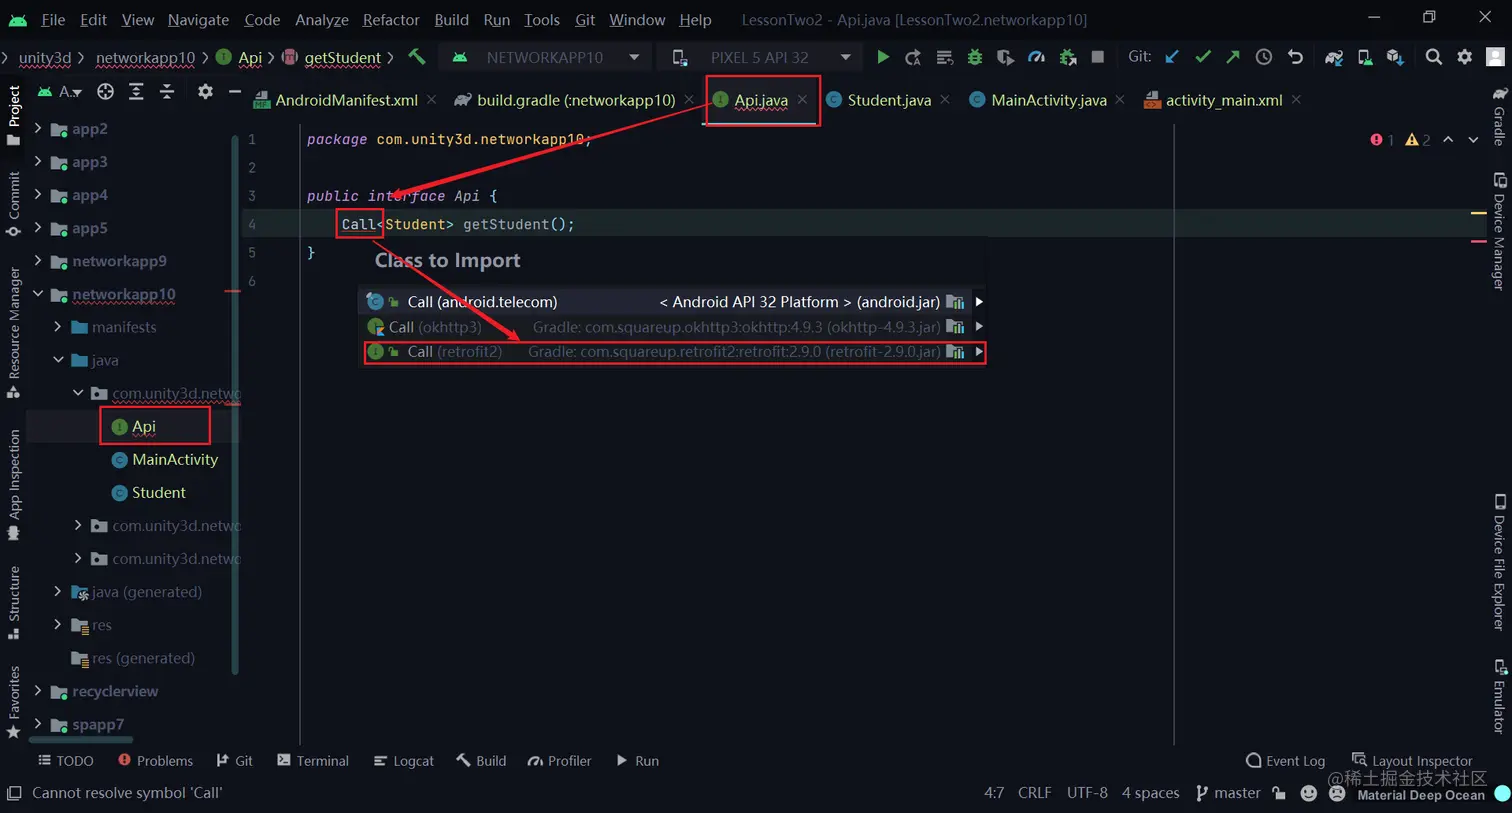Image resolution: width=1512 pixels, height=813 pixels.
Task: Toggle the Structure tool window
Action: [x=14, y=602]
